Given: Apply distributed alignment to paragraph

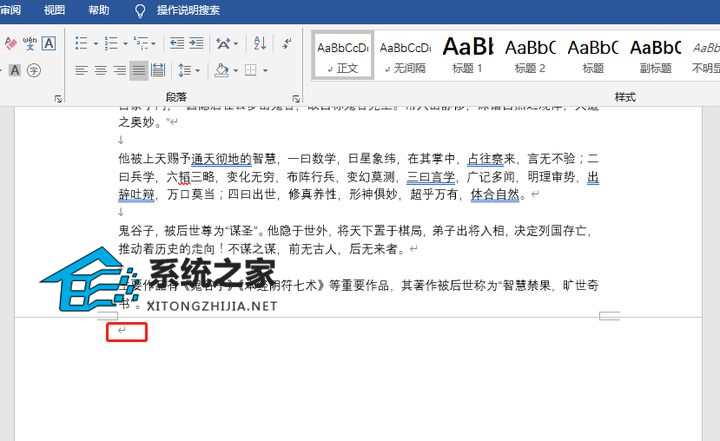Looking at the screenshot, I should [157, 70].
